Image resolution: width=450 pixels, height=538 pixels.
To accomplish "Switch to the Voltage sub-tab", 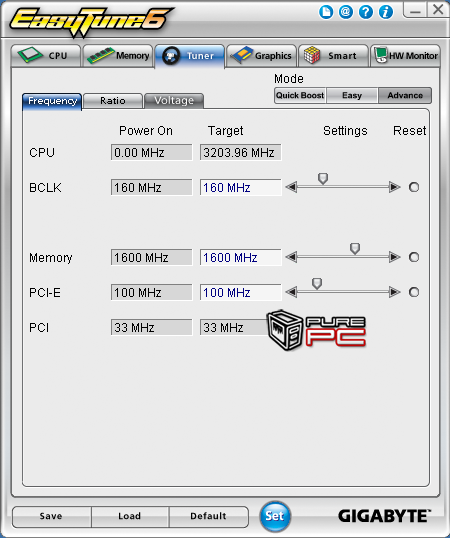I will 174,101.
